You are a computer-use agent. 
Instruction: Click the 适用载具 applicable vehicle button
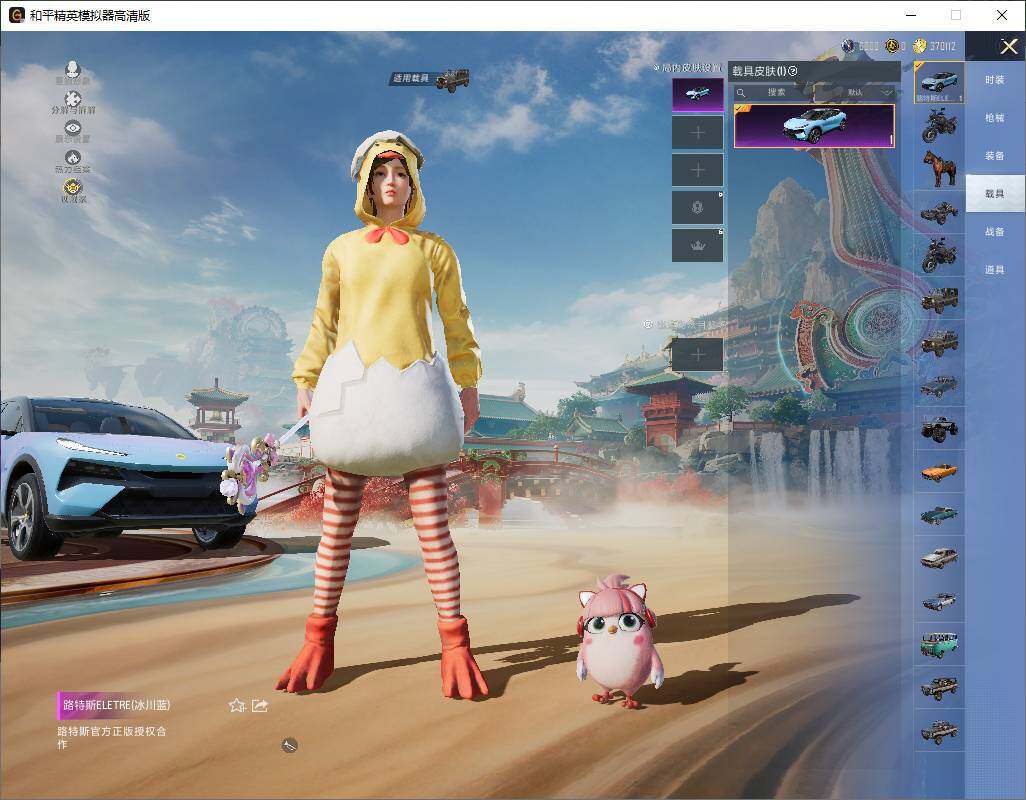click(x=430, y=79)
